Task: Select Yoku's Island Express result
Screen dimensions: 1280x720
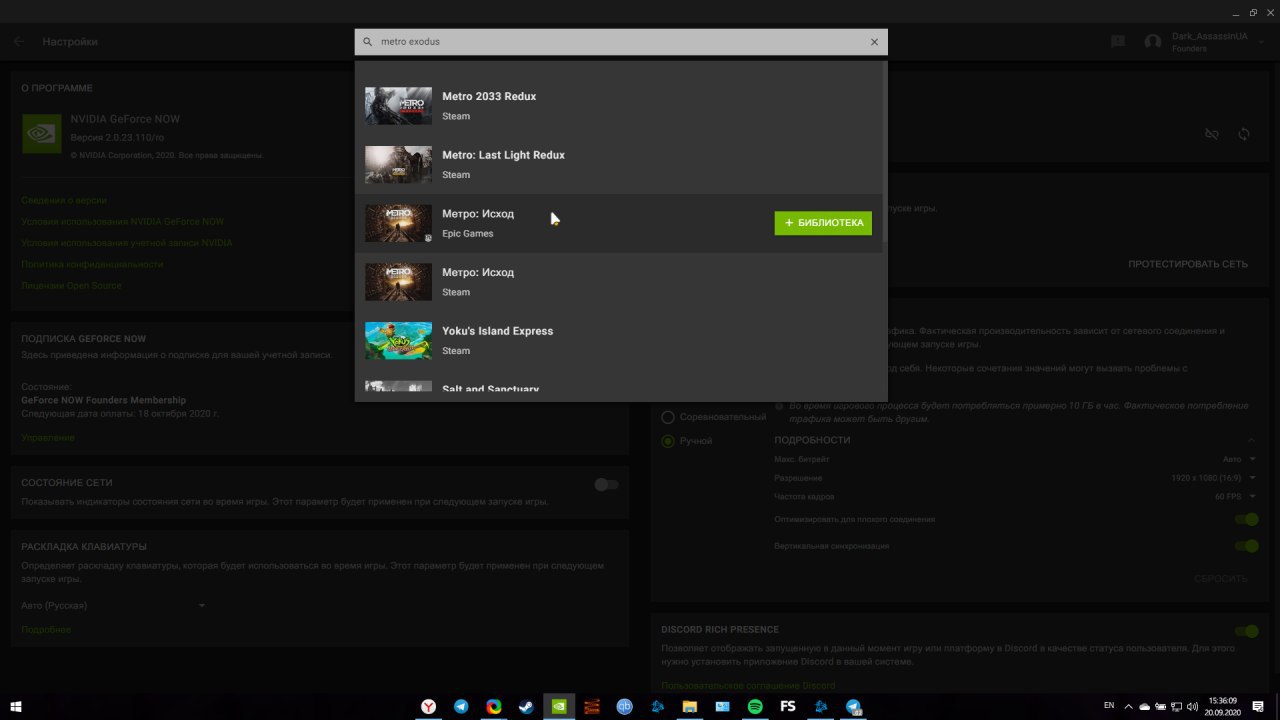Action: point(621,341)
